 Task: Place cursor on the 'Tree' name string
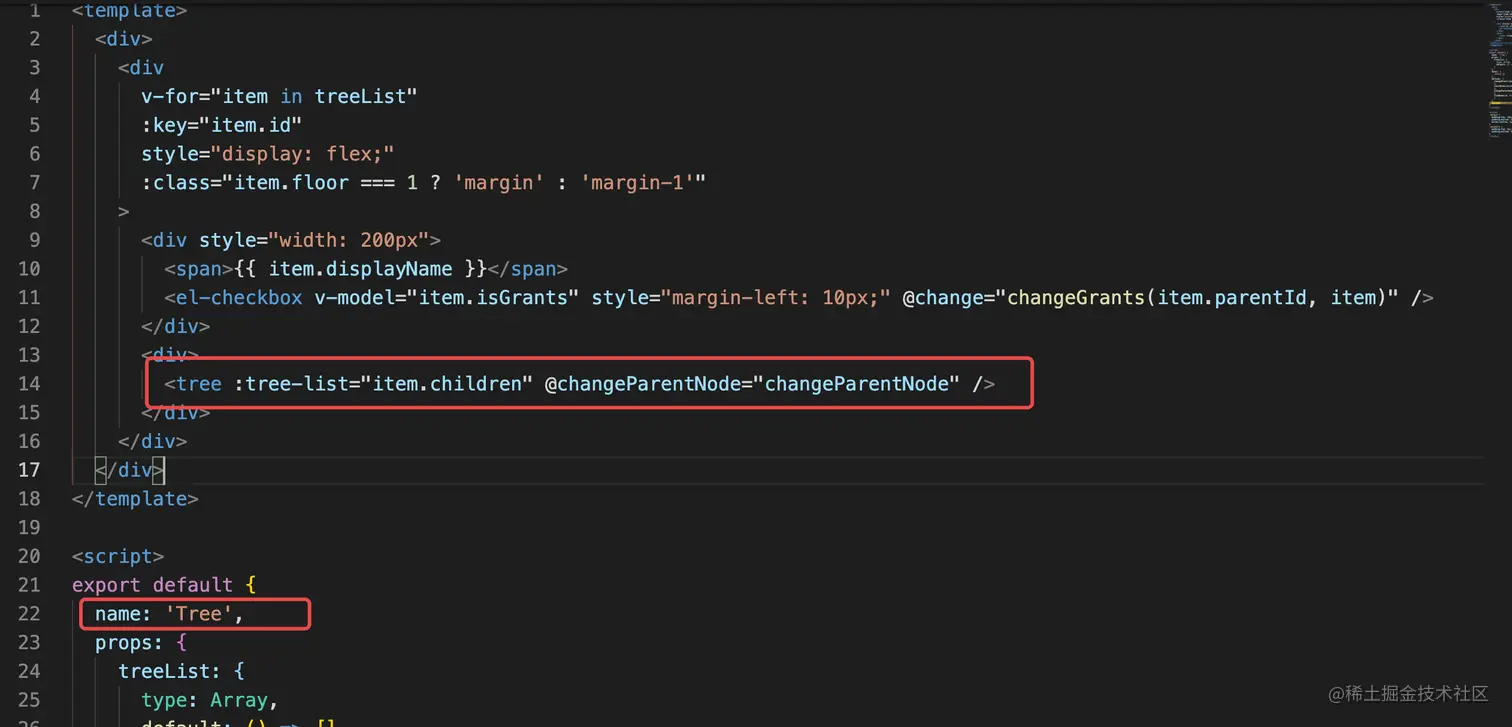click(x=199, y=614)
